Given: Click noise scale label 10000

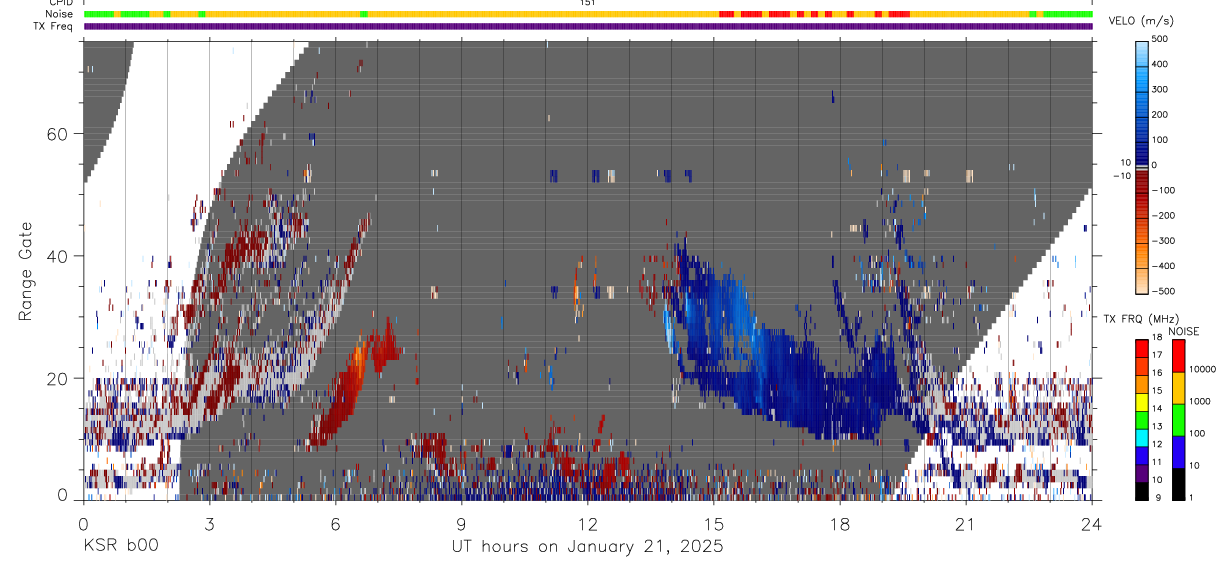Looking at the screenshot, I should [1205, 370].
